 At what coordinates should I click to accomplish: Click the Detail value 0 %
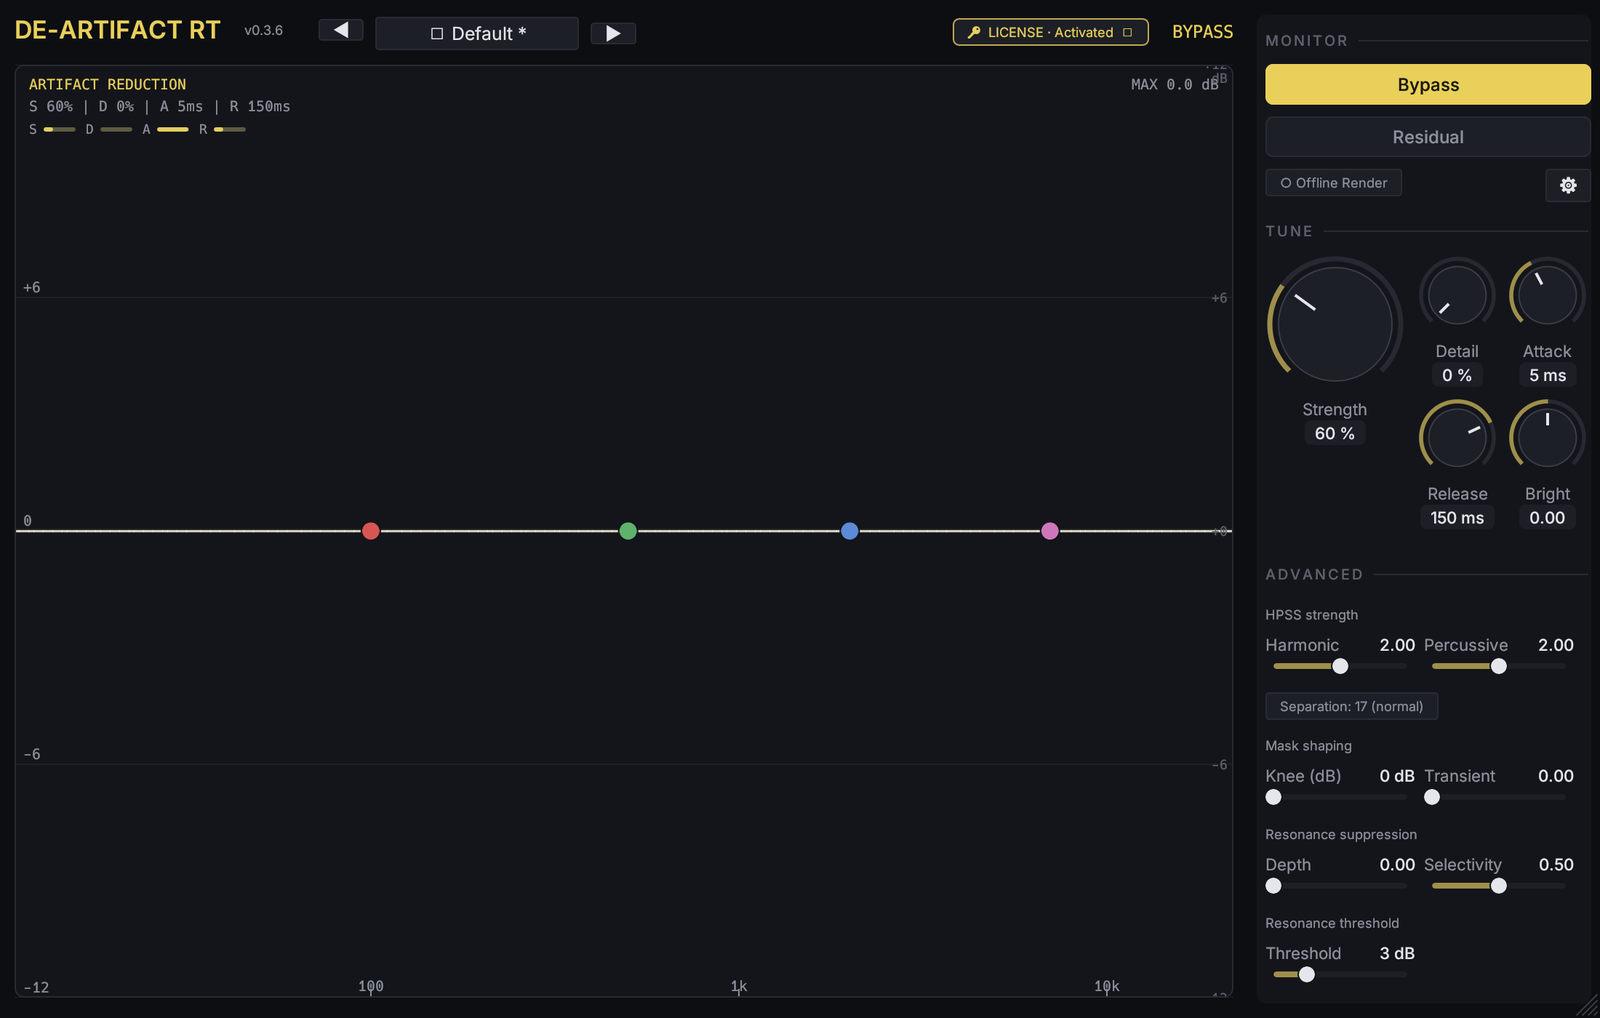(1457, 375)
